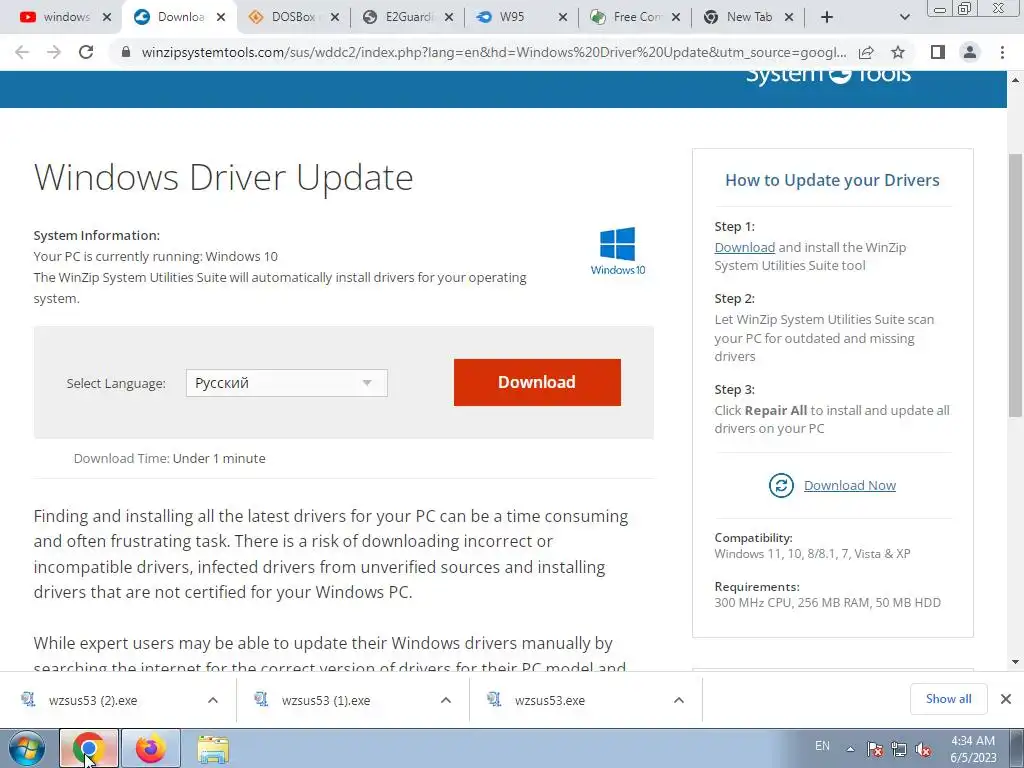The width and height of the screenshot is (1024, 768).
Task: Close the DOSBox tab
Action: [x=334, y=18]
